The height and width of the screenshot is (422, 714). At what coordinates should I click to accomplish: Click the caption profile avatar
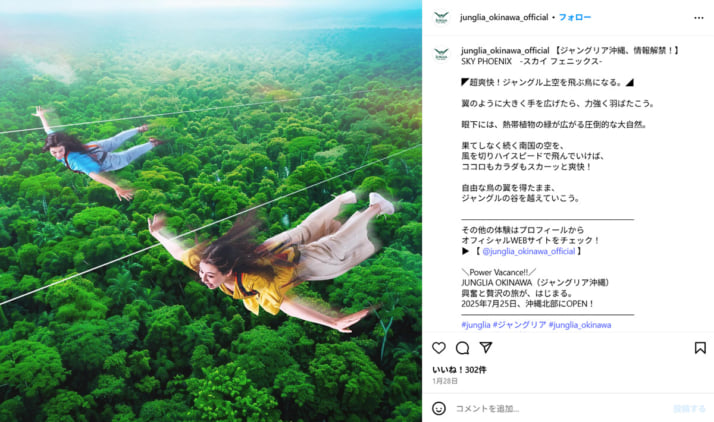[x=441, y=54]
